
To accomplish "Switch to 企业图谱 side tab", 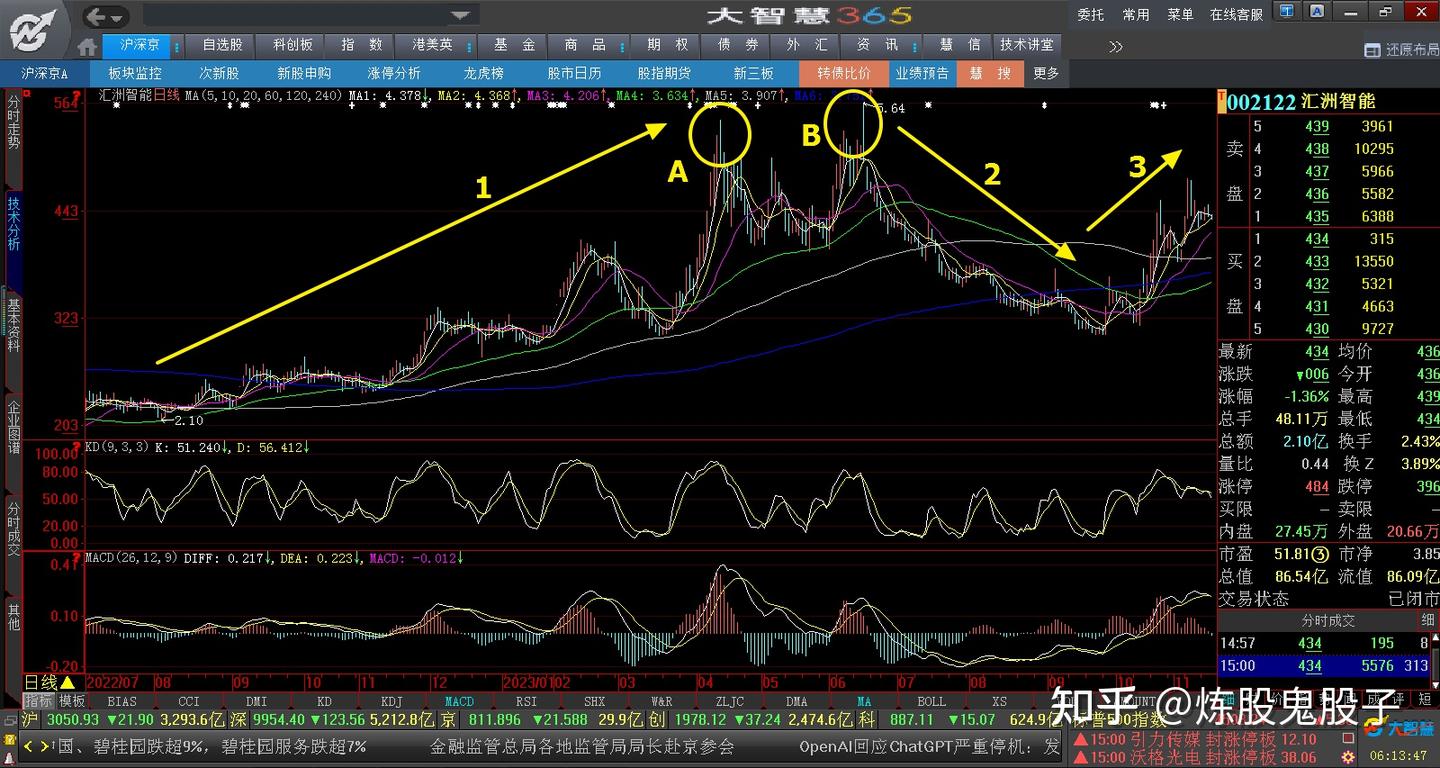I will click(13, 427).
